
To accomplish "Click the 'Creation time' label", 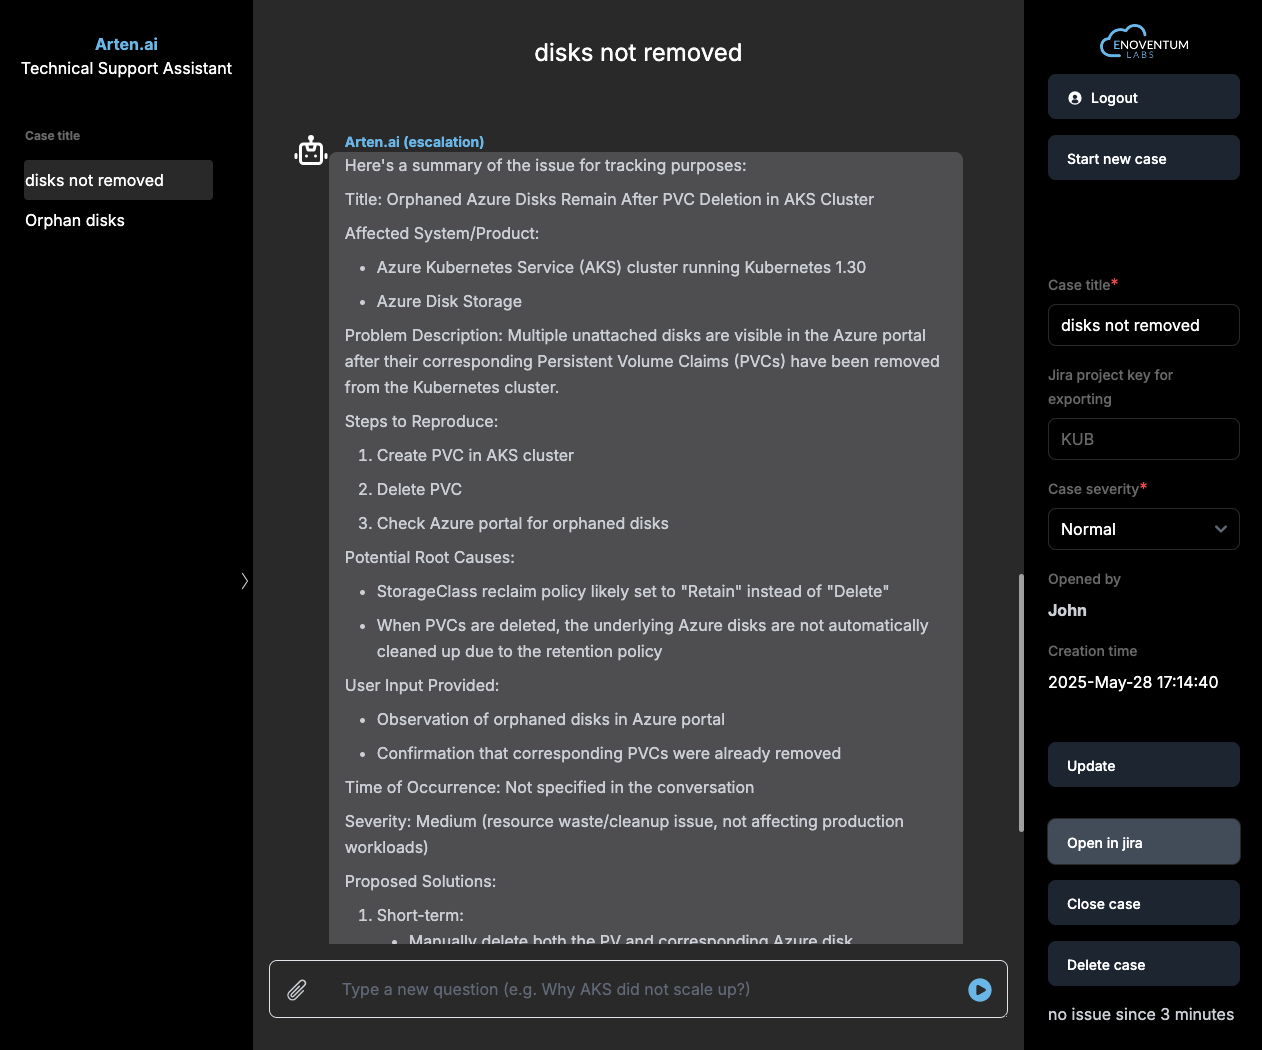I will pos(1092,651).
